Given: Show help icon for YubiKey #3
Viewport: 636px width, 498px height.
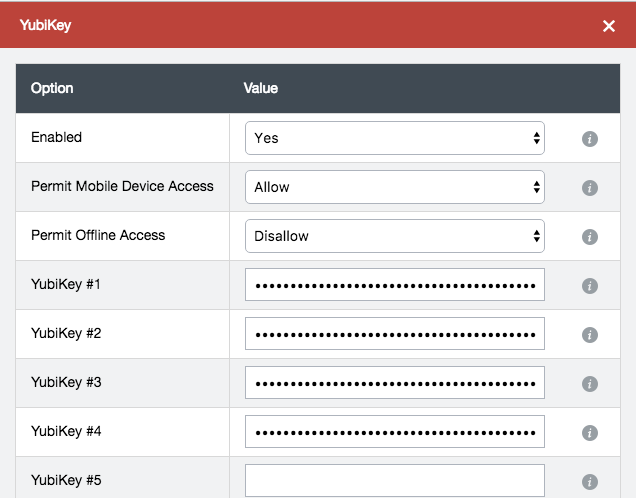Looking at the screenshot, I should click(590, 384).
